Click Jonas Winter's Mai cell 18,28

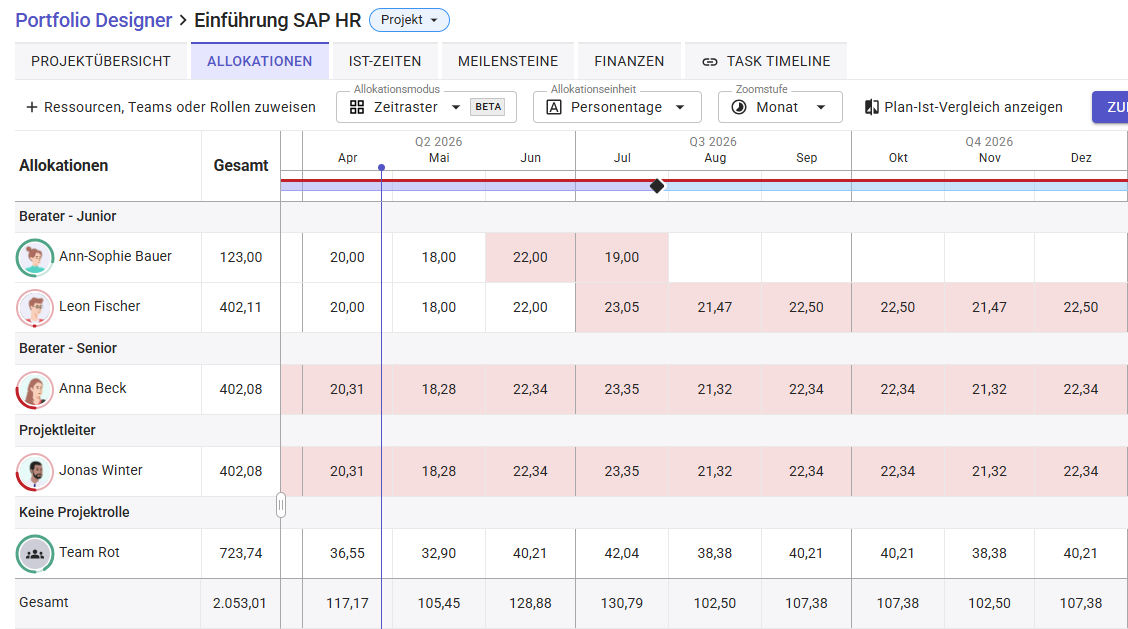pos(439,471)
